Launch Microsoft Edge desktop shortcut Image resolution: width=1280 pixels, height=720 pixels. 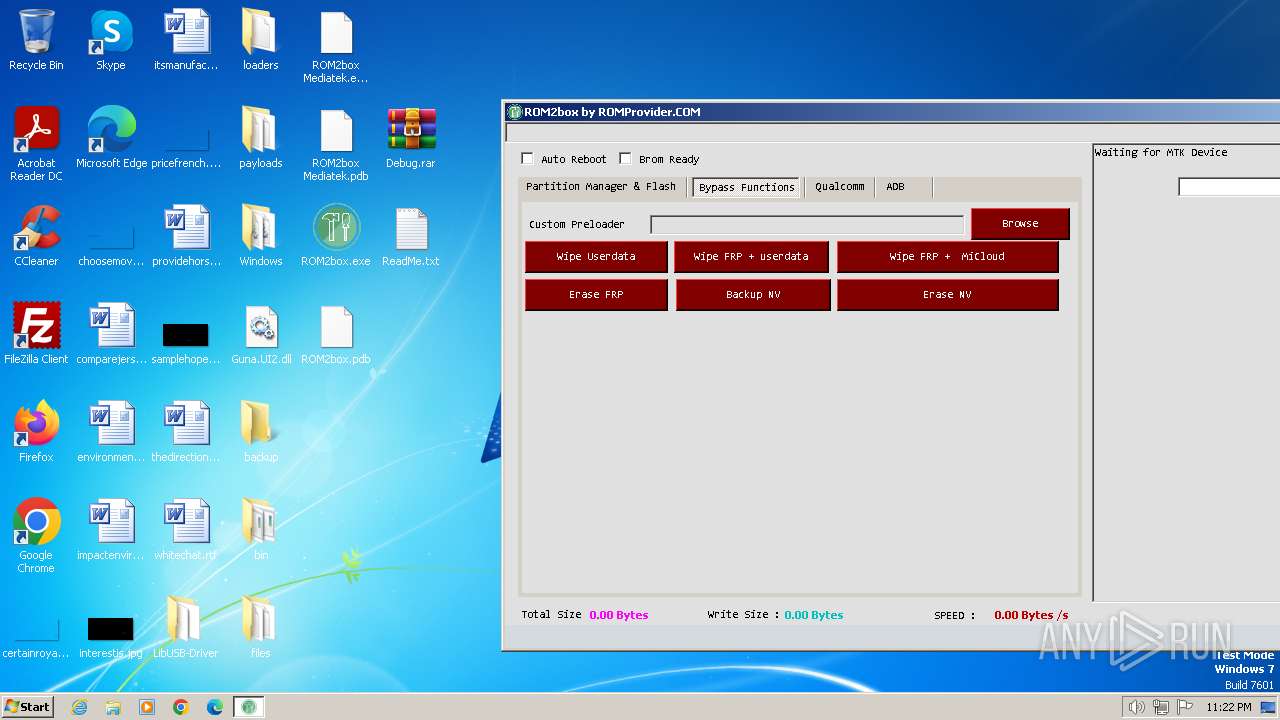click(x=111, y=138)
